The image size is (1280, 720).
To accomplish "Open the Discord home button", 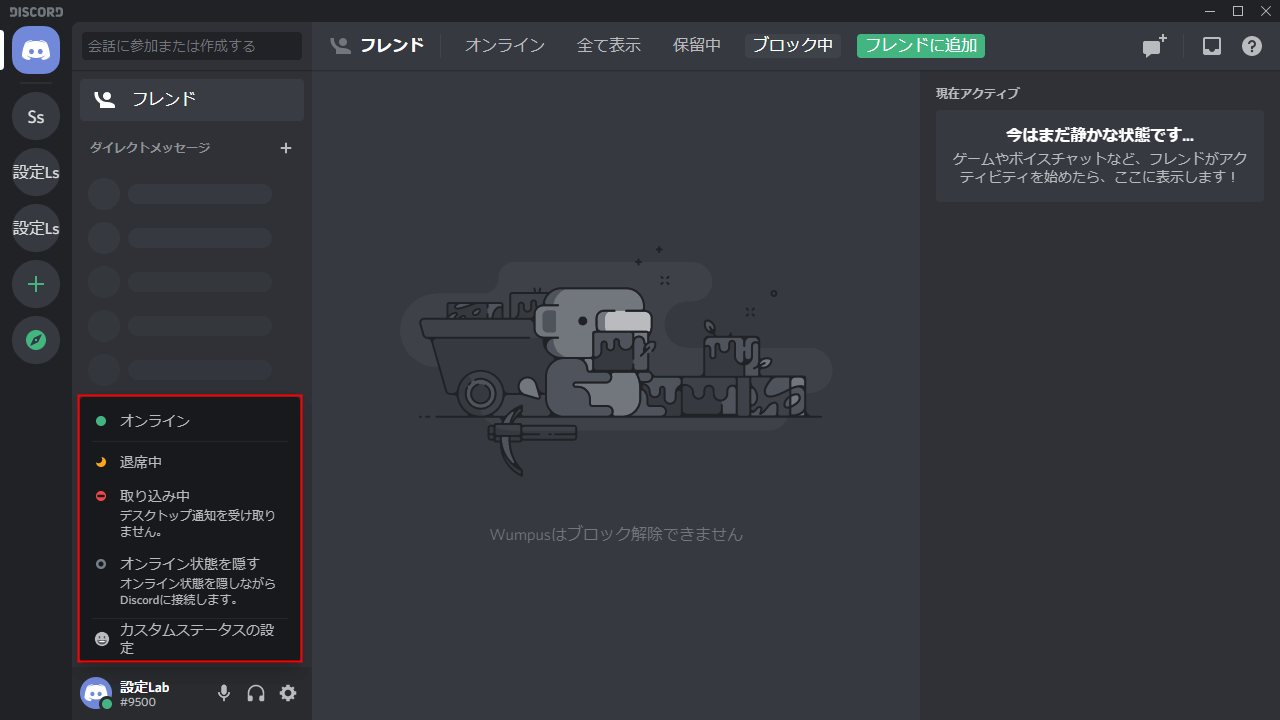I will pyautogui.click(x=36, y=50).
